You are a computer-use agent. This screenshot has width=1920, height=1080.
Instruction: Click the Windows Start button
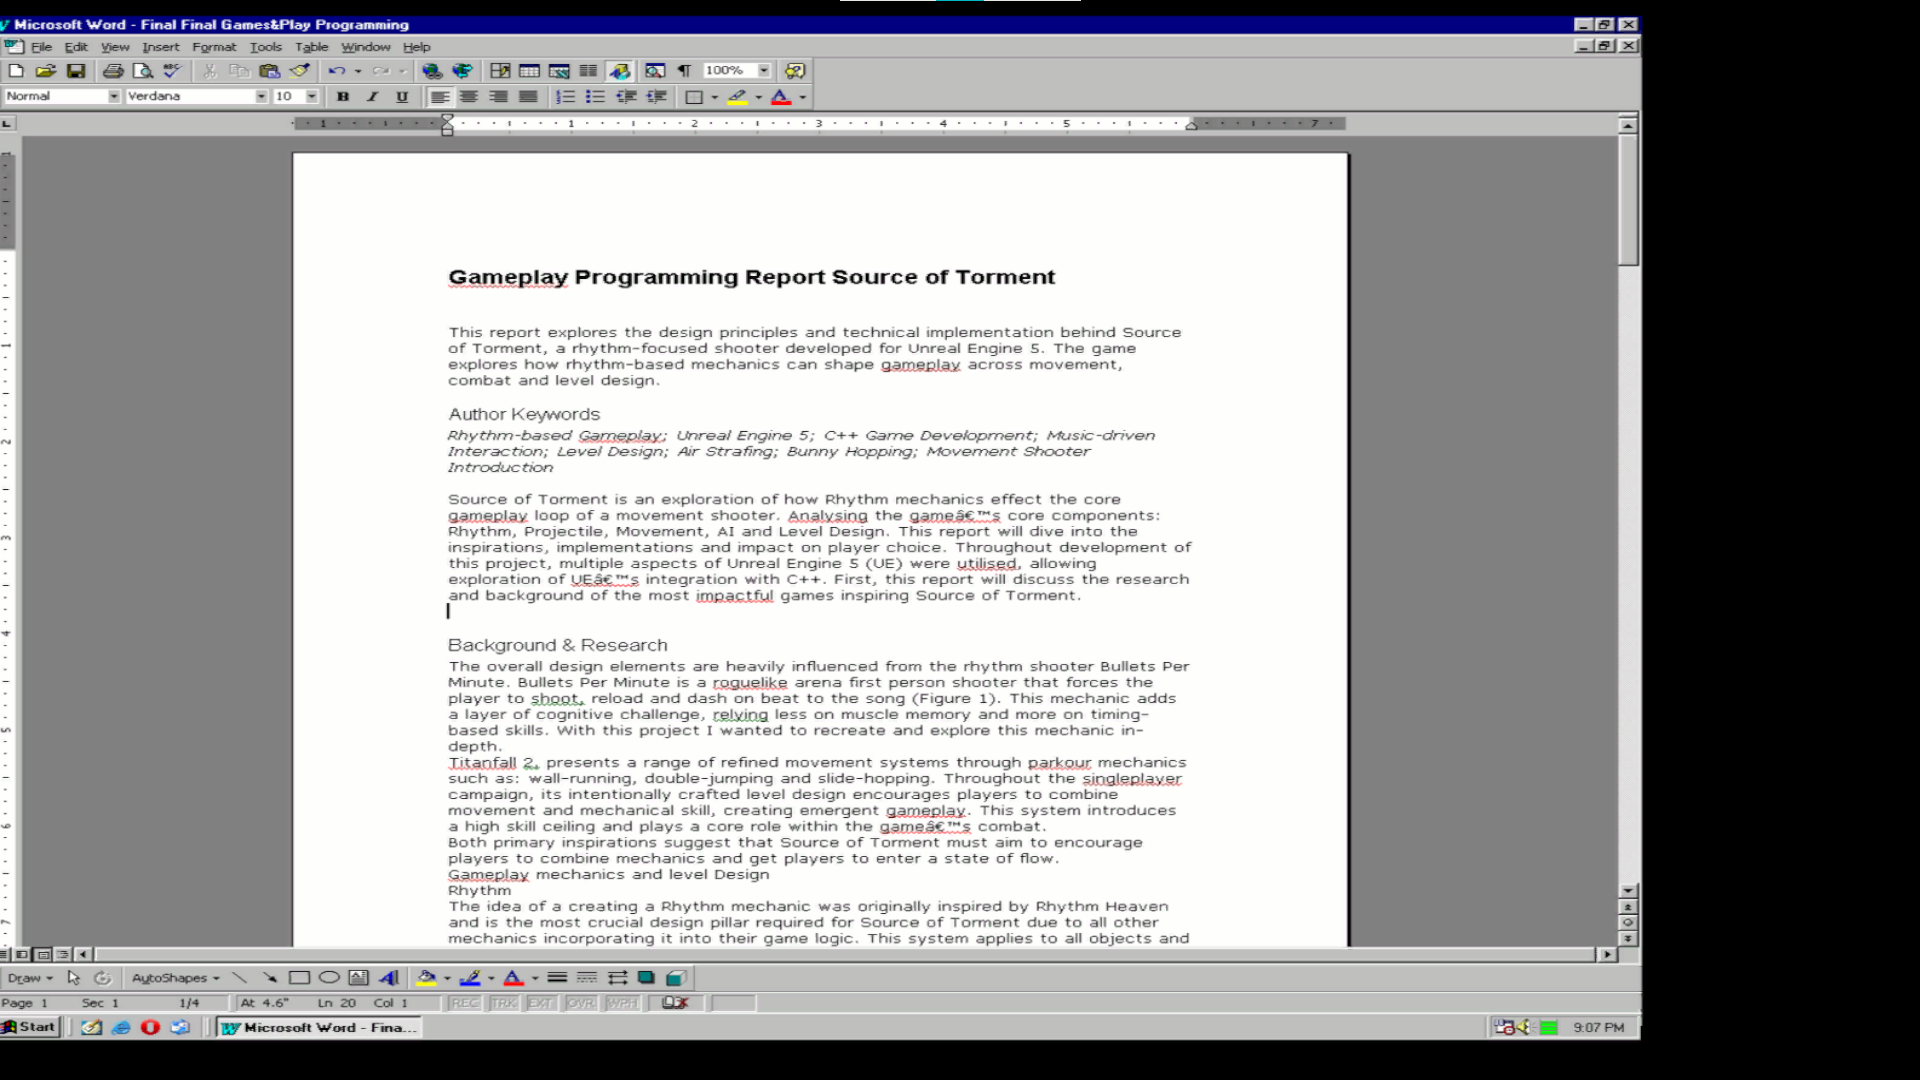[30, 1027]
